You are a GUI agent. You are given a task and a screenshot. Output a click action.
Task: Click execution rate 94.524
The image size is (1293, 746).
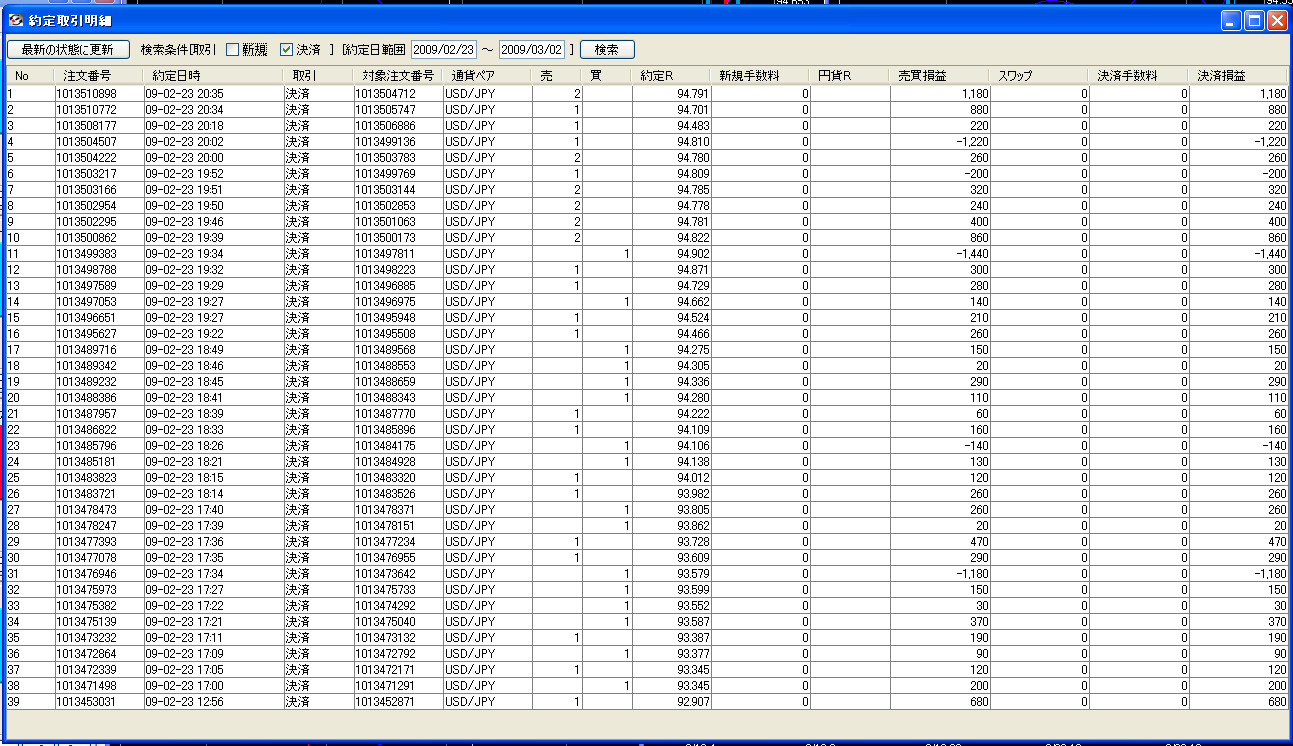click(693, 317)
